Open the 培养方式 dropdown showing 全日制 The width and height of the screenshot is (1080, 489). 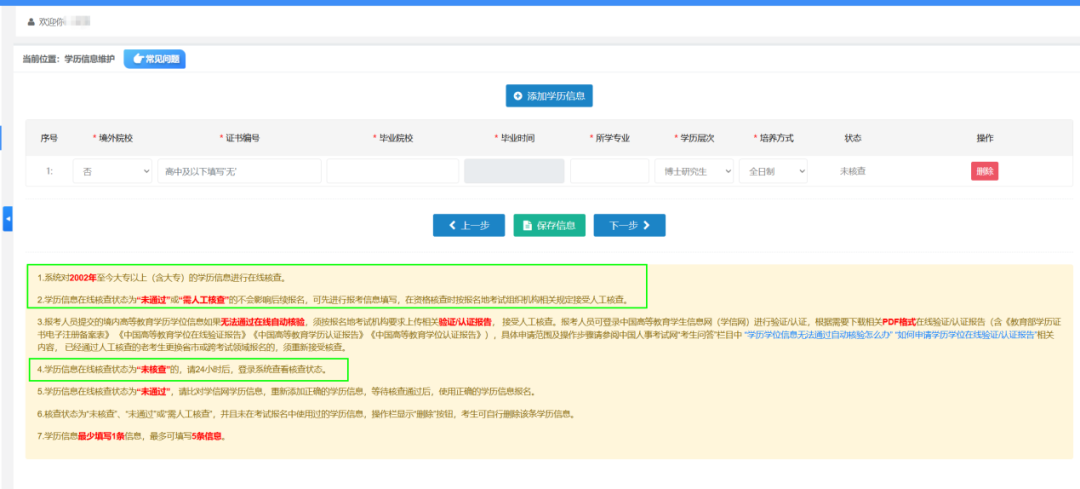(x=773, y=171)
